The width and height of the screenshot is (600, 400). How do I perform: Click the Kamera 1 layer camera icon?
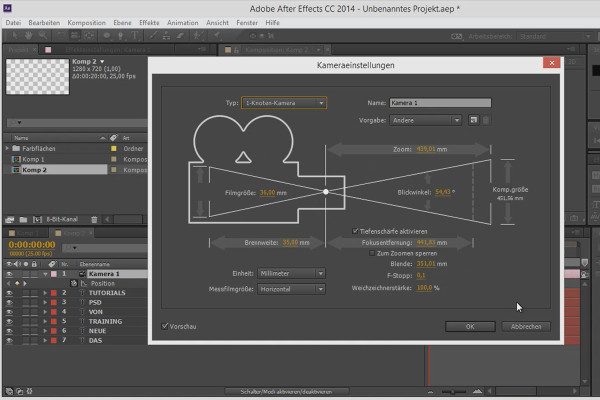[82, 274]
